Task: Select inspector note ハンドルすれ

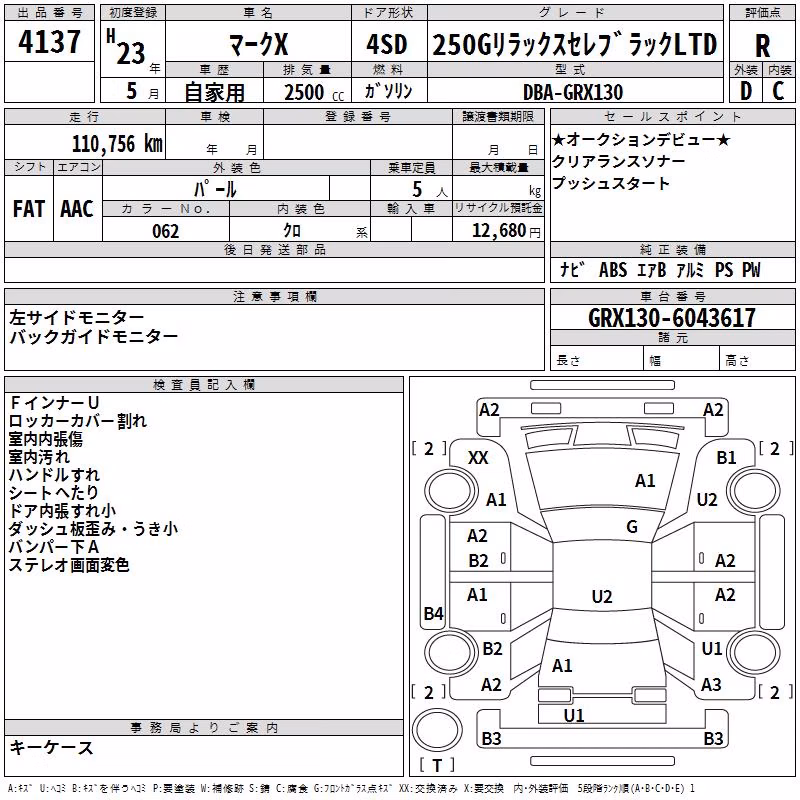Action: [x=54, y=474]
